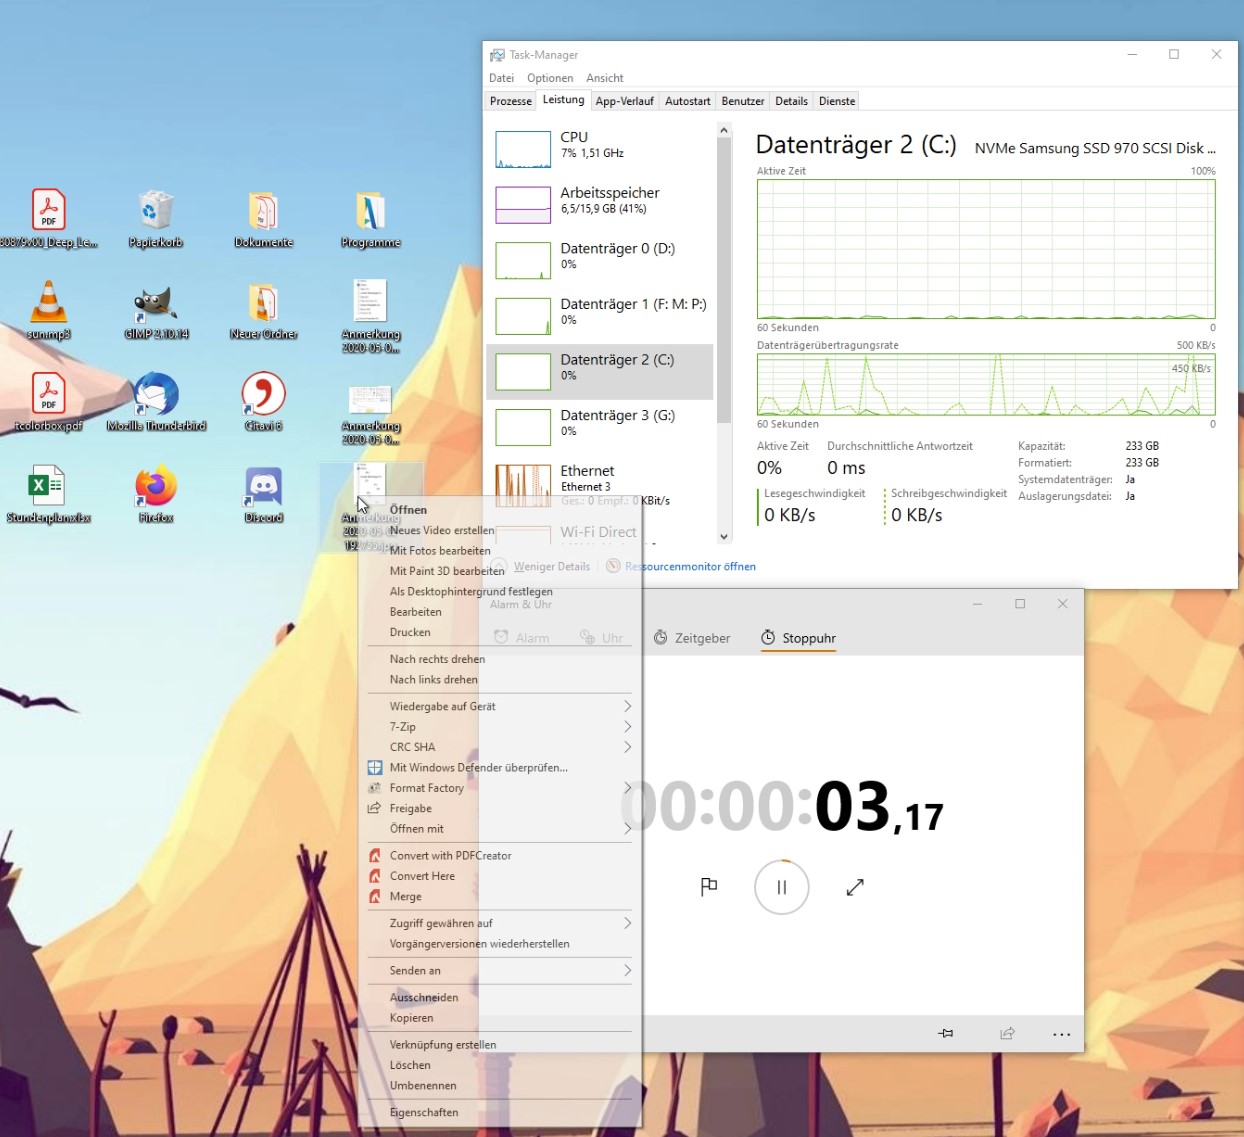Choose Nach rechts drehen
This screenshot has height=1137, width=1244.
click(x=500, y=659)
